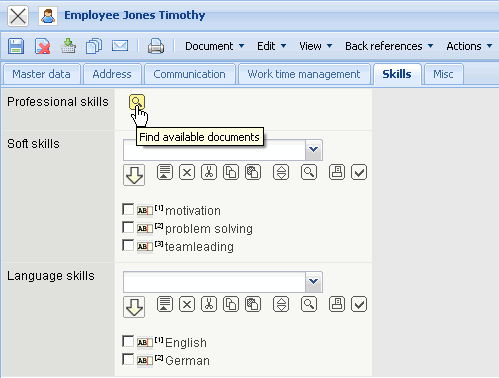Image resolution: width=499 pixels, height=378 pixels.
Task: Open the Work time management tab
Action: (x=304, y=74)
